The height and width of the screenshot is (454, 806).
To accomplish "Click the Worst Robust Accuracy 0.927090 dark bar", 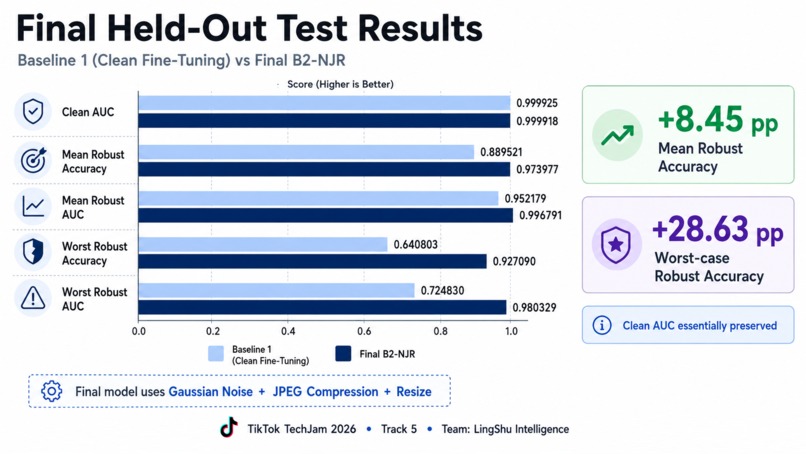I will pyautogui.click(x=313, y=261).
